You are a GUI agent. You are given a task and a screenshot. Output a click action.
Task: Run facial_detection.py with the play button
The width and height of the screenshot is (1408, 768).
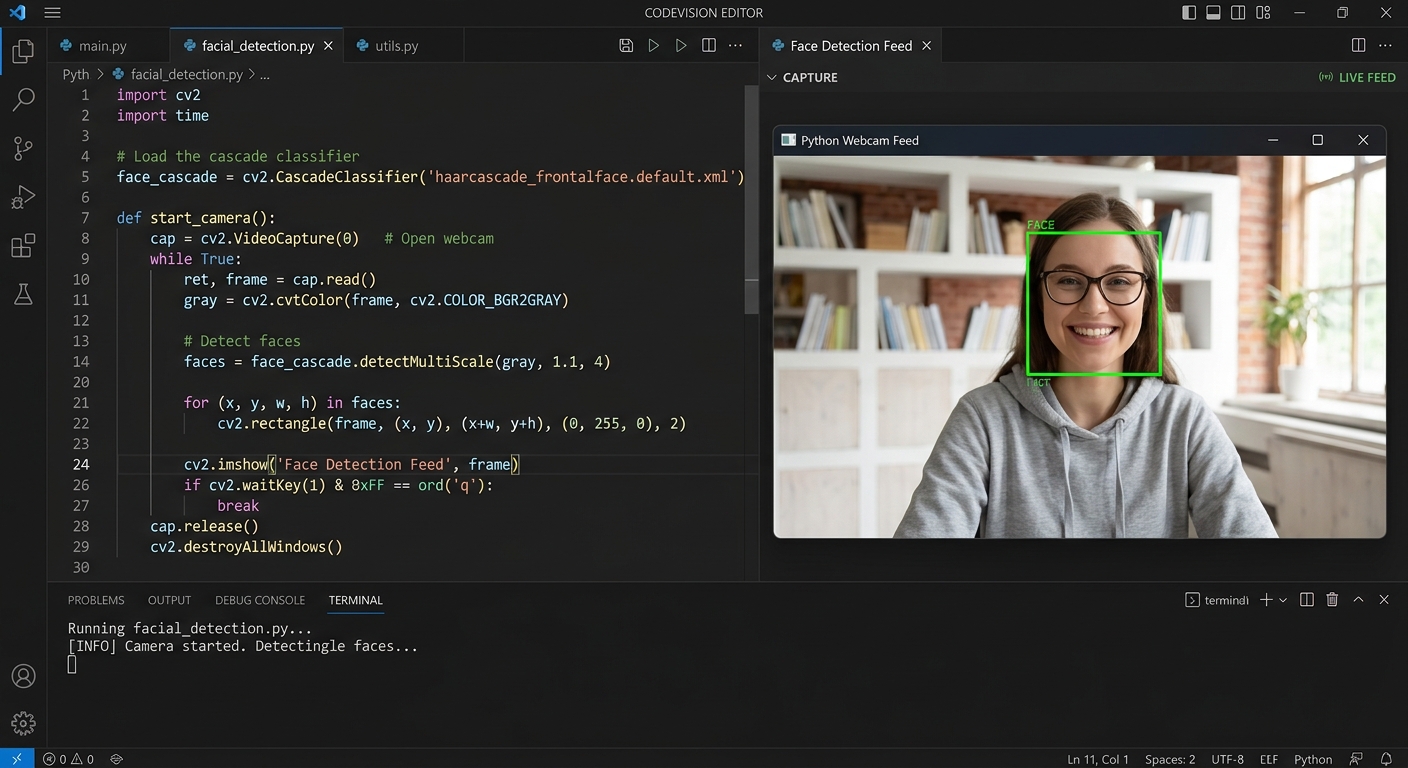click(653, 45)
